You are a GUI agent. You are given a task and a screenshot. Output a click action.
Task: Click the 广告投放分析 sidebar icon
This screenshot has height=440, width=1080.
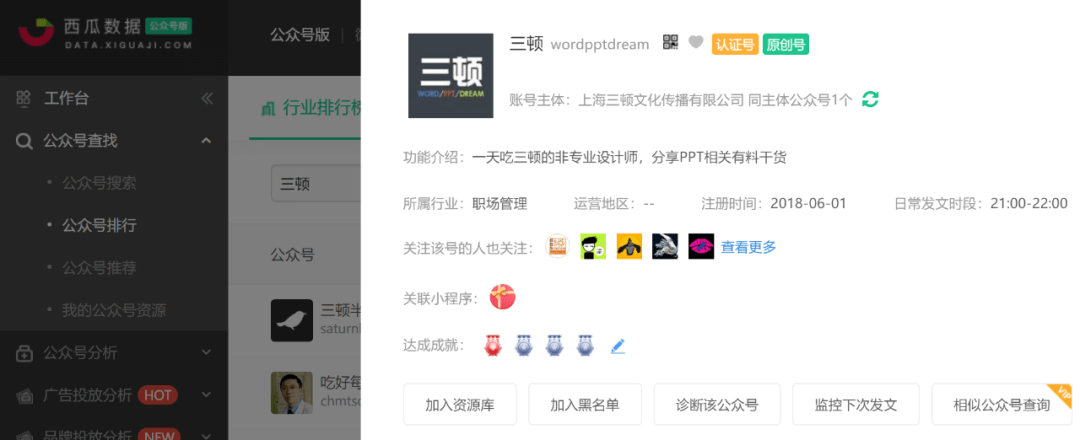coord(24,395)
